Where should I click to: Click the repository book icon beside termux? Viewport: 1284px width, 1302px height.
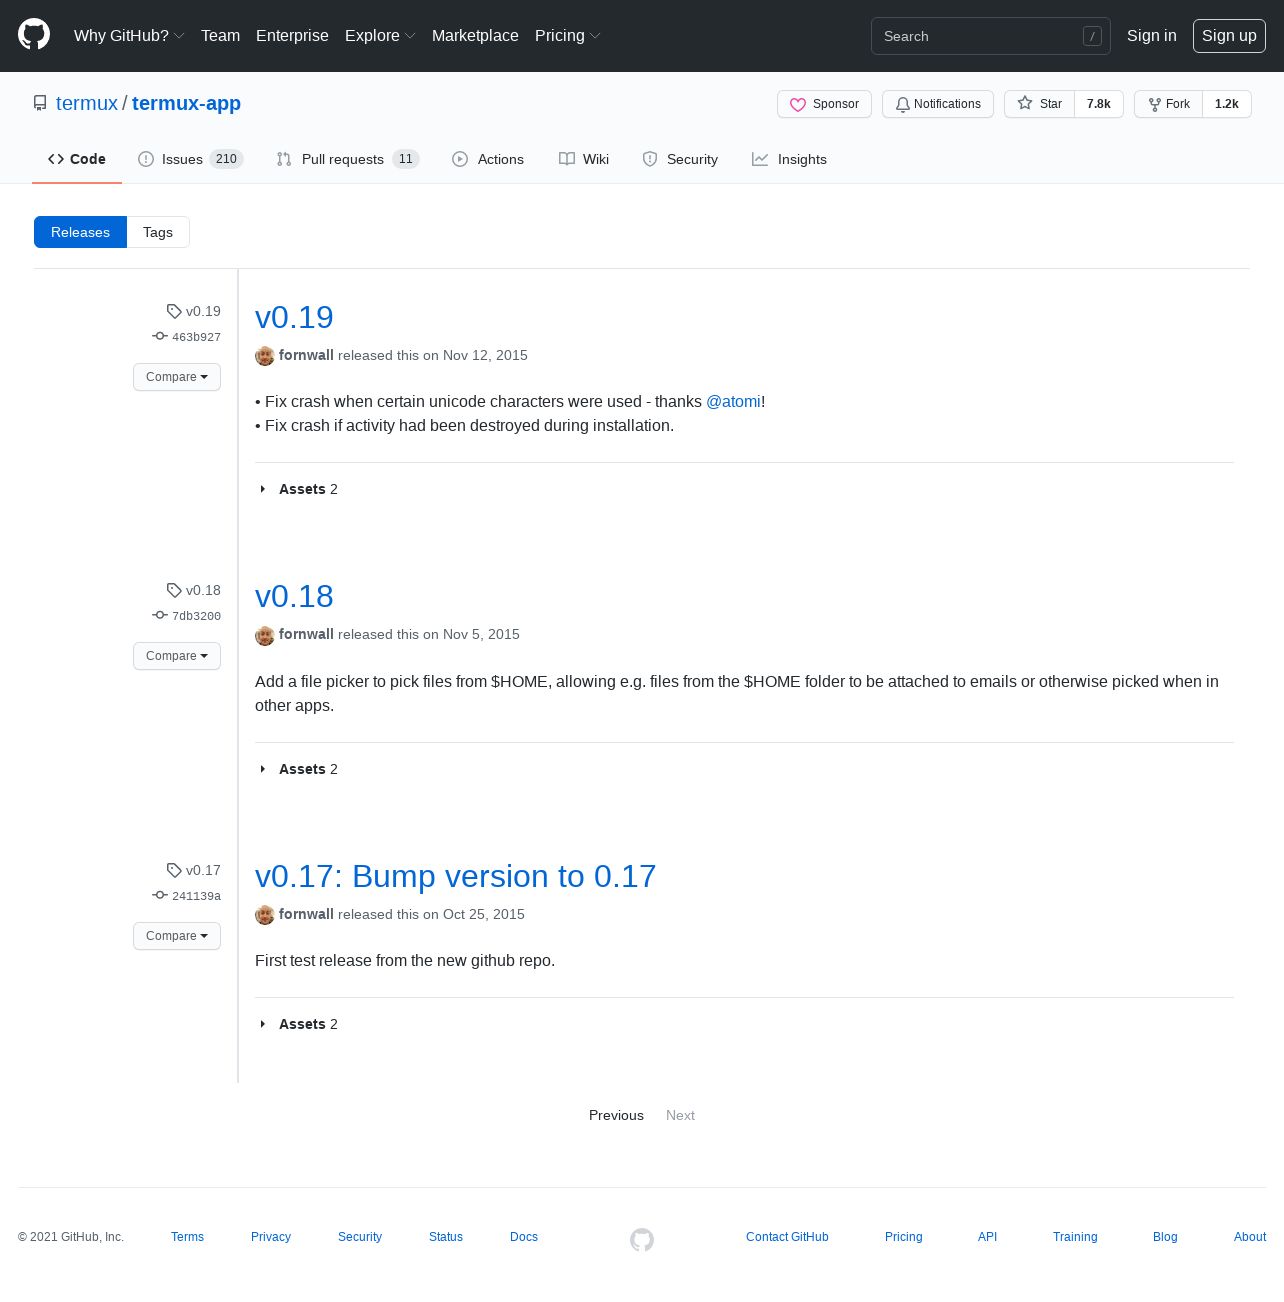pos(40,103)
